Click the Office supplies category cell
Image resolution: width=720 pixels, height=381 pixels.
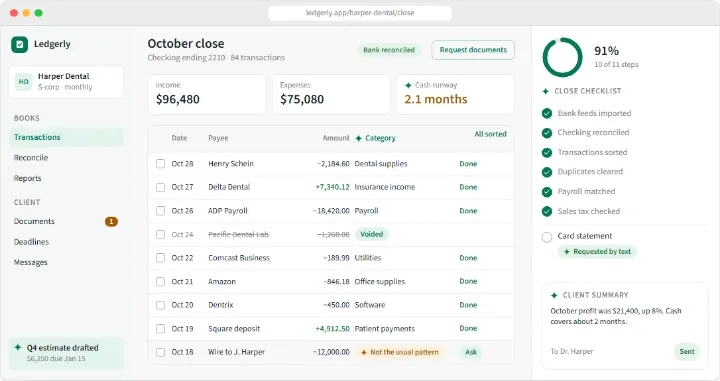pos(380,282)
